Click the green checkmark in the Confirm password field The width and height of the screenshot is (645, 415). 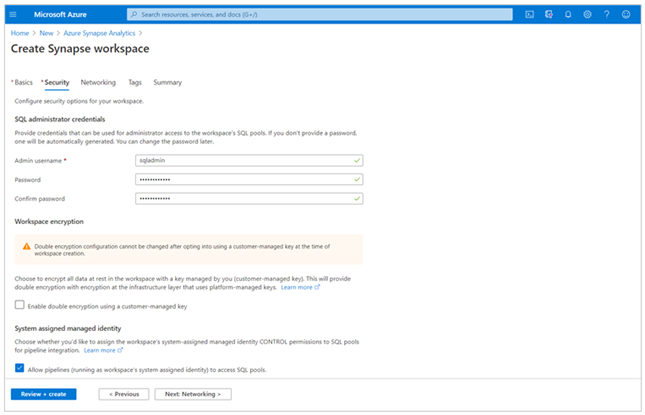pyautogui.click(x=357, y=199)
